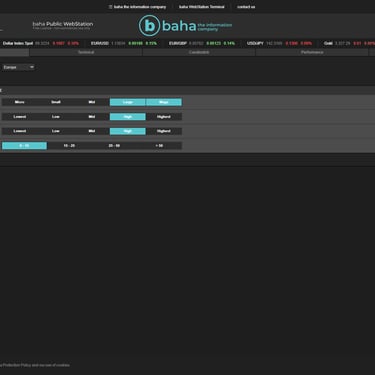
Task: Select the '> 50' range option
Action: click(159, 146)
